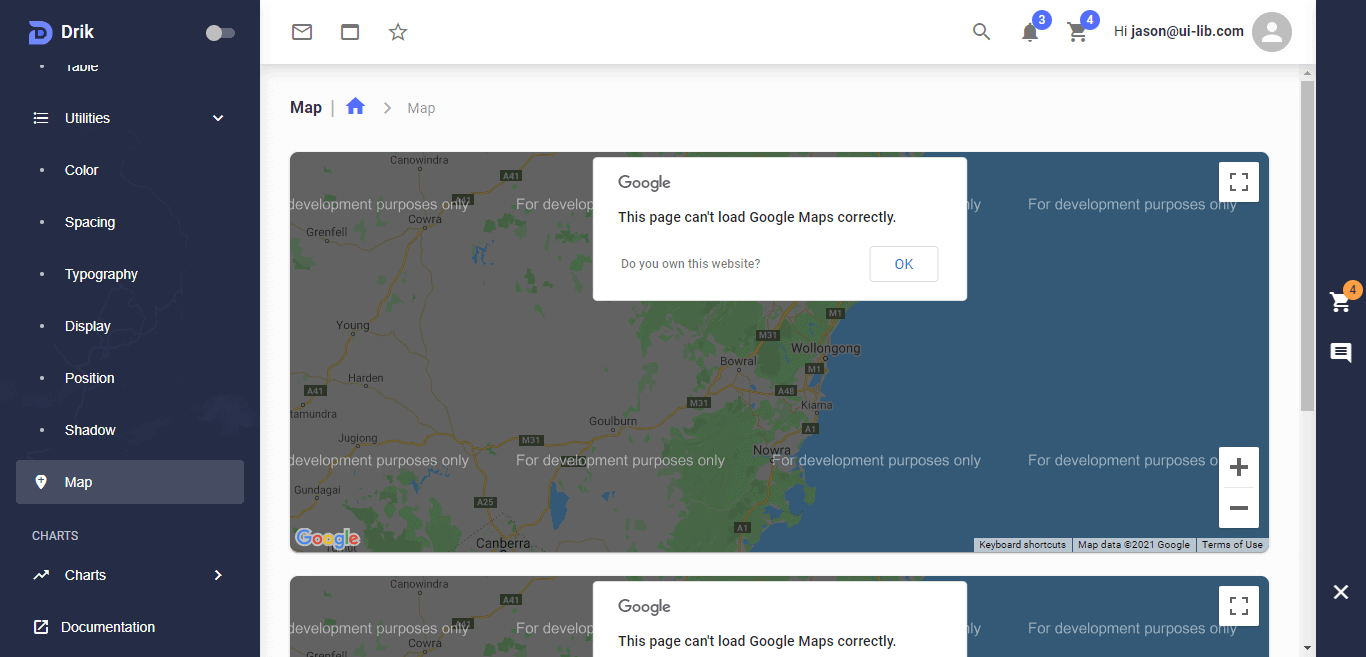Zoom in on the first map

tap(1239, 467)
